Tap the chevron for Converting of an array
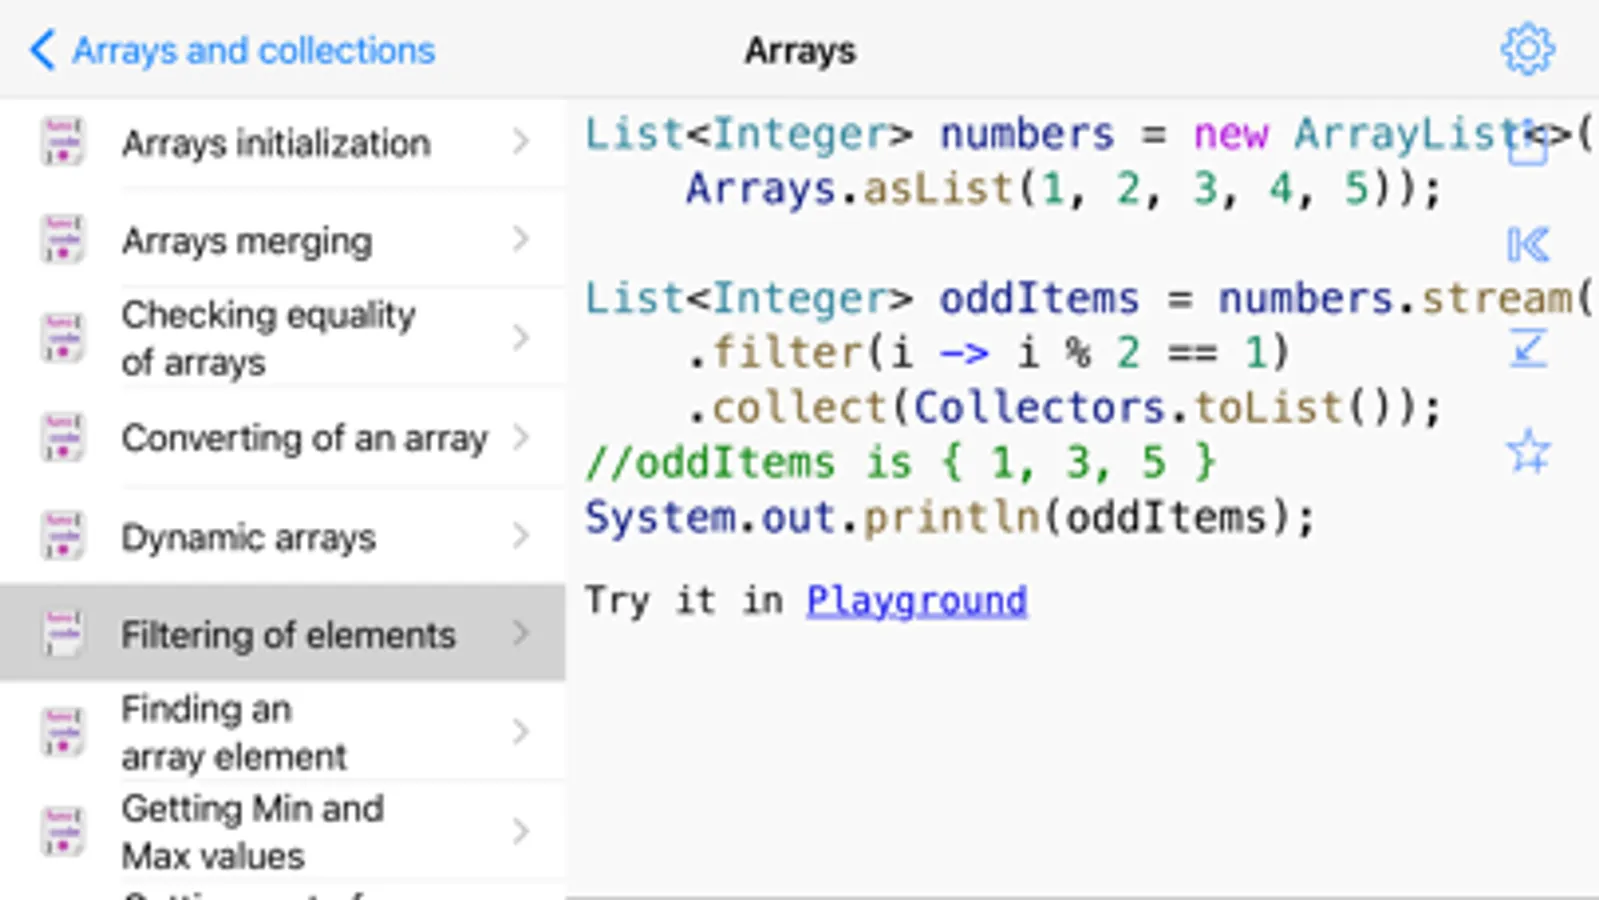The width and height of the screenshot is (1599, 900). pos(521,437)
